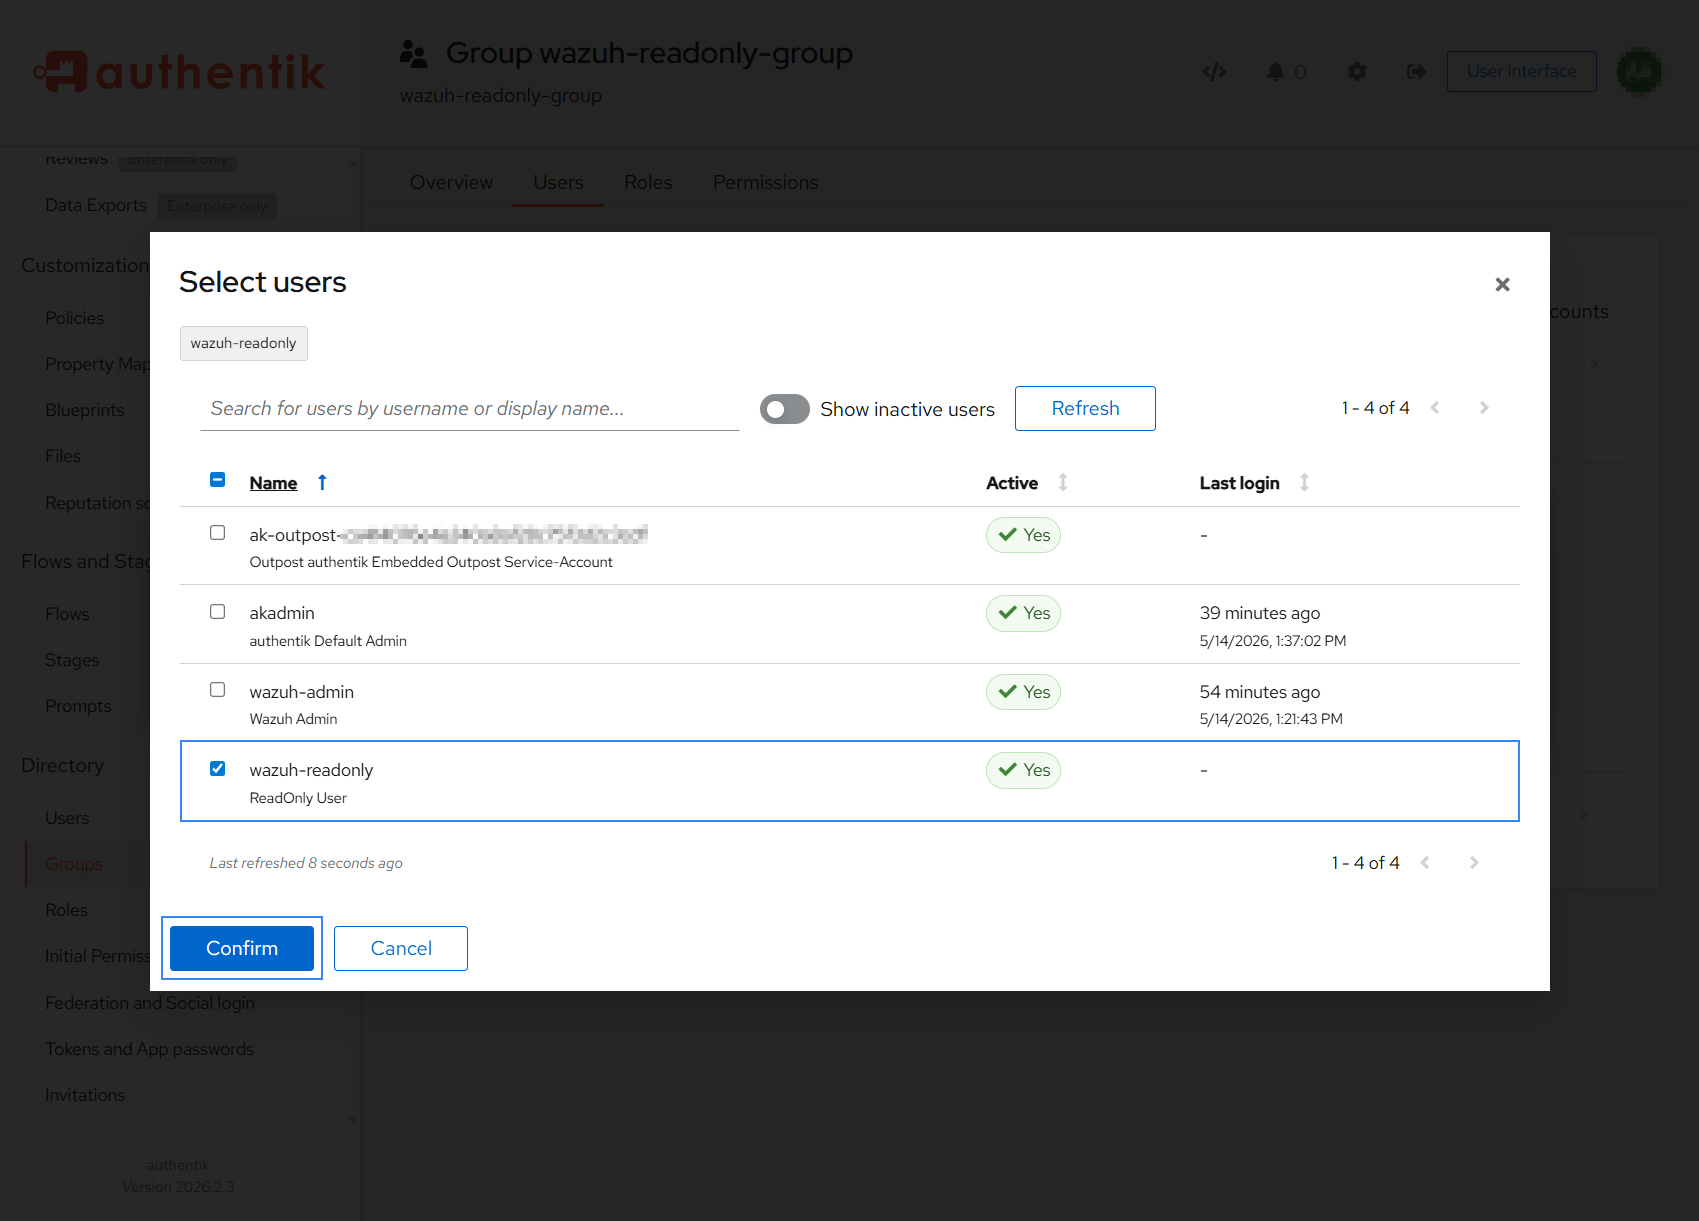Image resolution: width=1699 pixels, height=1221 pixels.
Task: Focus the user search field
Action: [x=470, y=408]
